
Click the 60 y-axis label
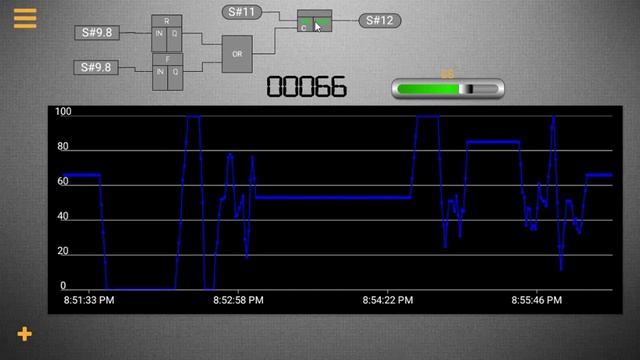(x=63, y=181)
